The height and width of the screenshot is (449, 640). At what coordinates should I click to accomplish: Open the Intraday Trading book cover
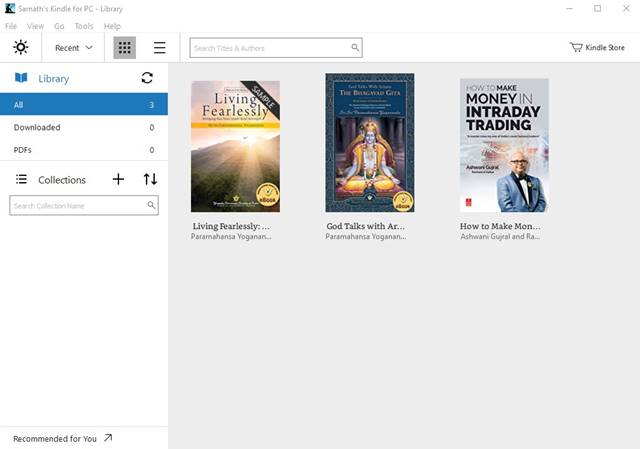click(x=504, y=145)
